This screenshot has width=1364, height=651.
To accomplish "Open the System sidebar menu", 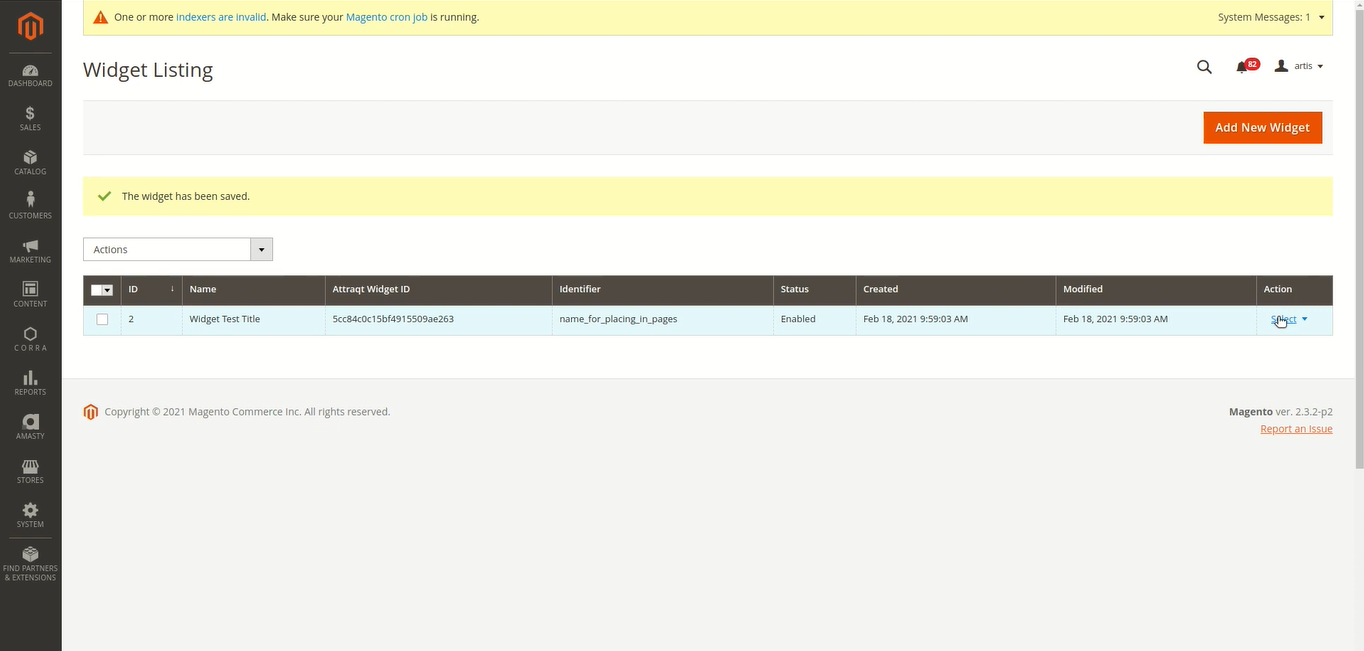I will tap(29, 513).
